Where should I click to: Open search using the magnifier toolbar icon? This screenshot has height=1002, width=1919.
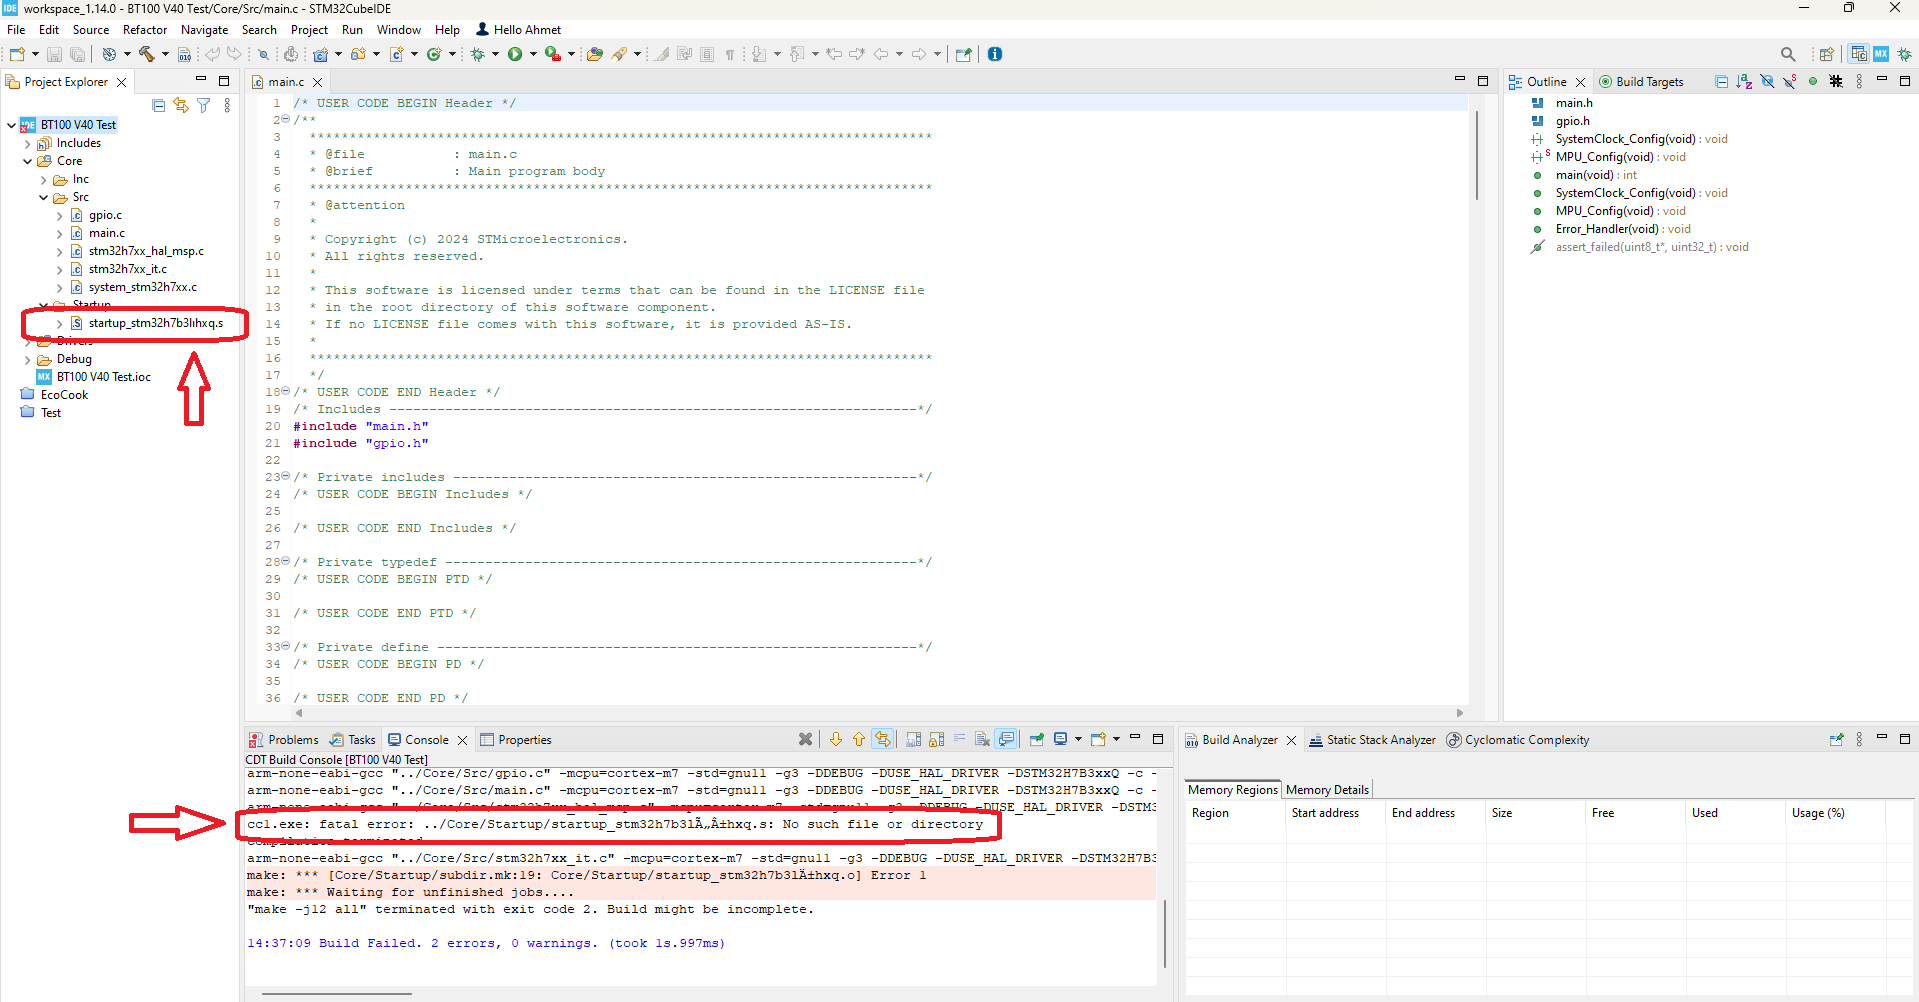(1789, 54)
